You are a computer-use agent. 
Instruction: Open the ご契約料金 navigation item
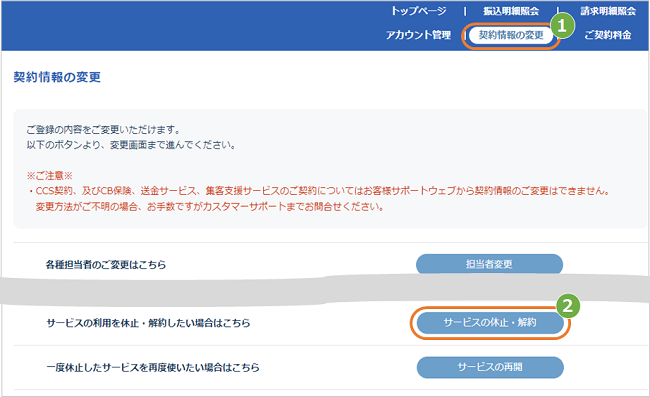[x=608, y=35]
